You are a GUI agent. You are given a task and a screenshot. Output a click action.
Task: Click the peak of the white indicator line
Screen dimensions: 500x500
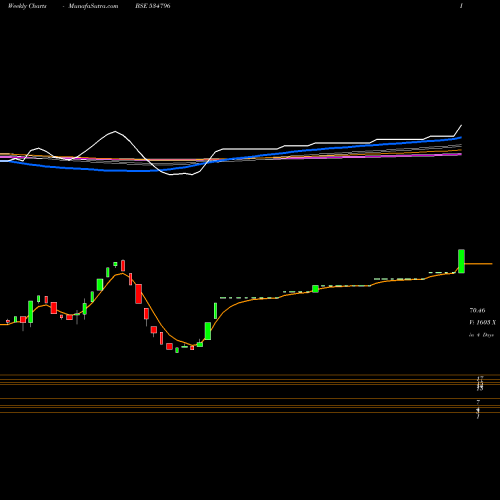pyautogui.click(x=115, y=131)
